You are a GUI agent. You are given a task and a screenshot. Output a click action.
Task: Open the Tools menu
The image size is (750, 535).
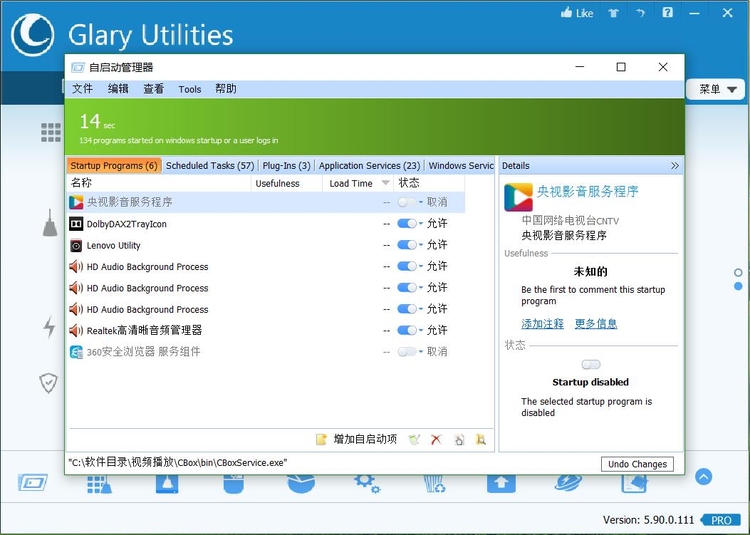click(190, 89)
